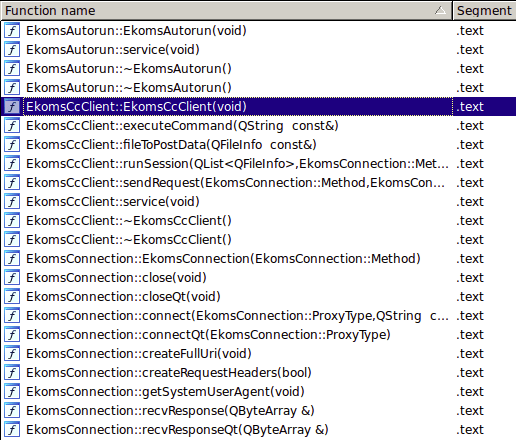Click the function icon for EkomsConnection::getSystemUserAgent
The height and width of the screenshot is (440, 516).
[x=12, y=392]
